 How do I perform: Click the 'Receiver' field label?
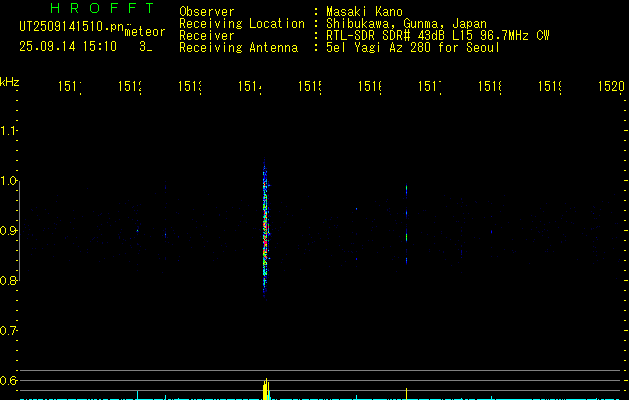207,35
